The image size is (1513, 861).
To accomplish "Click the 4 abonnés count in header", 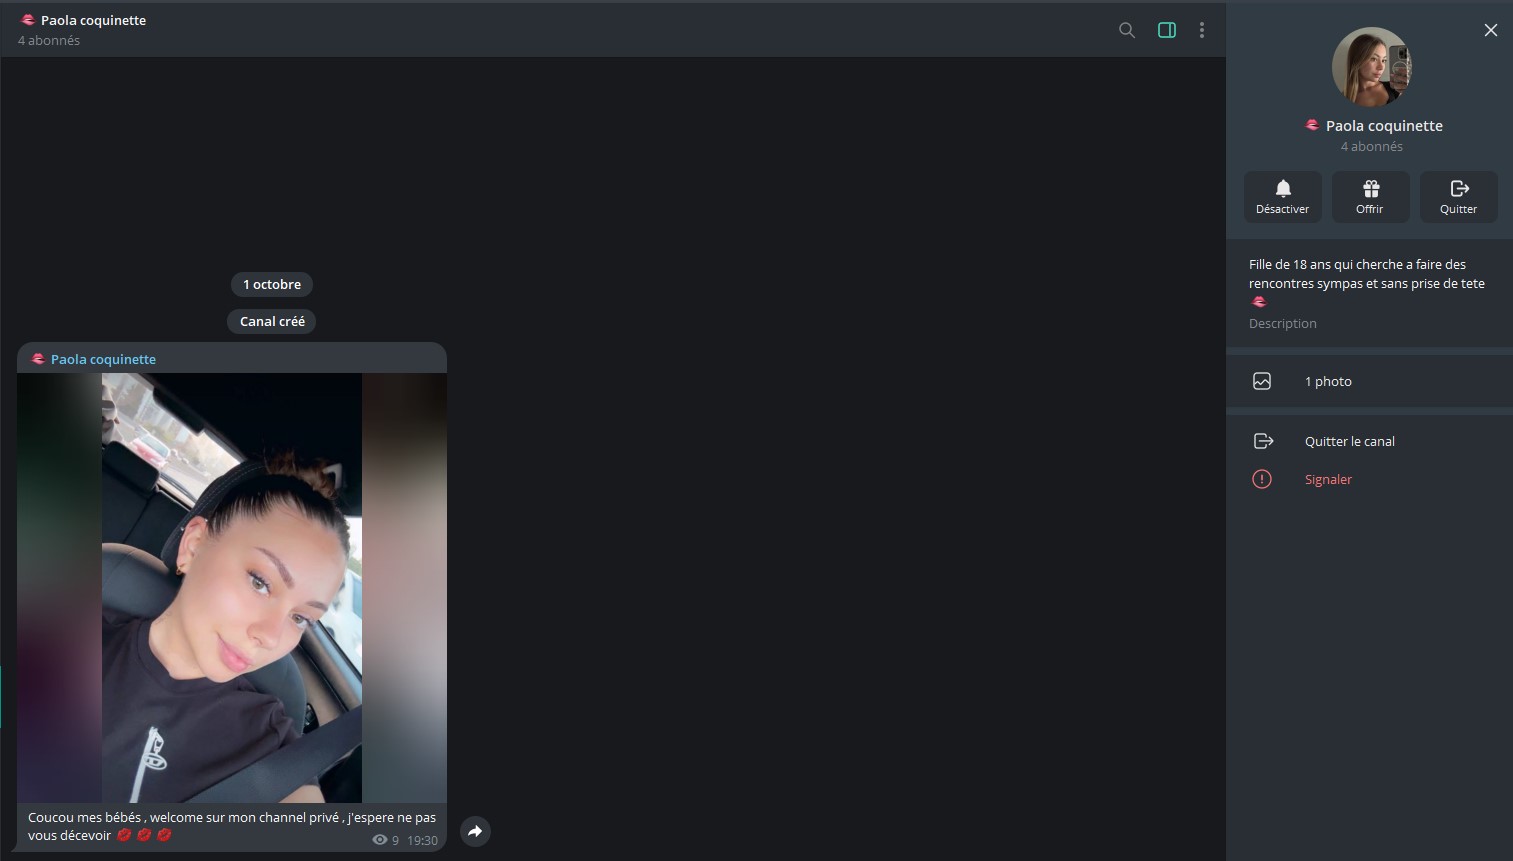I will coord(49,40).
